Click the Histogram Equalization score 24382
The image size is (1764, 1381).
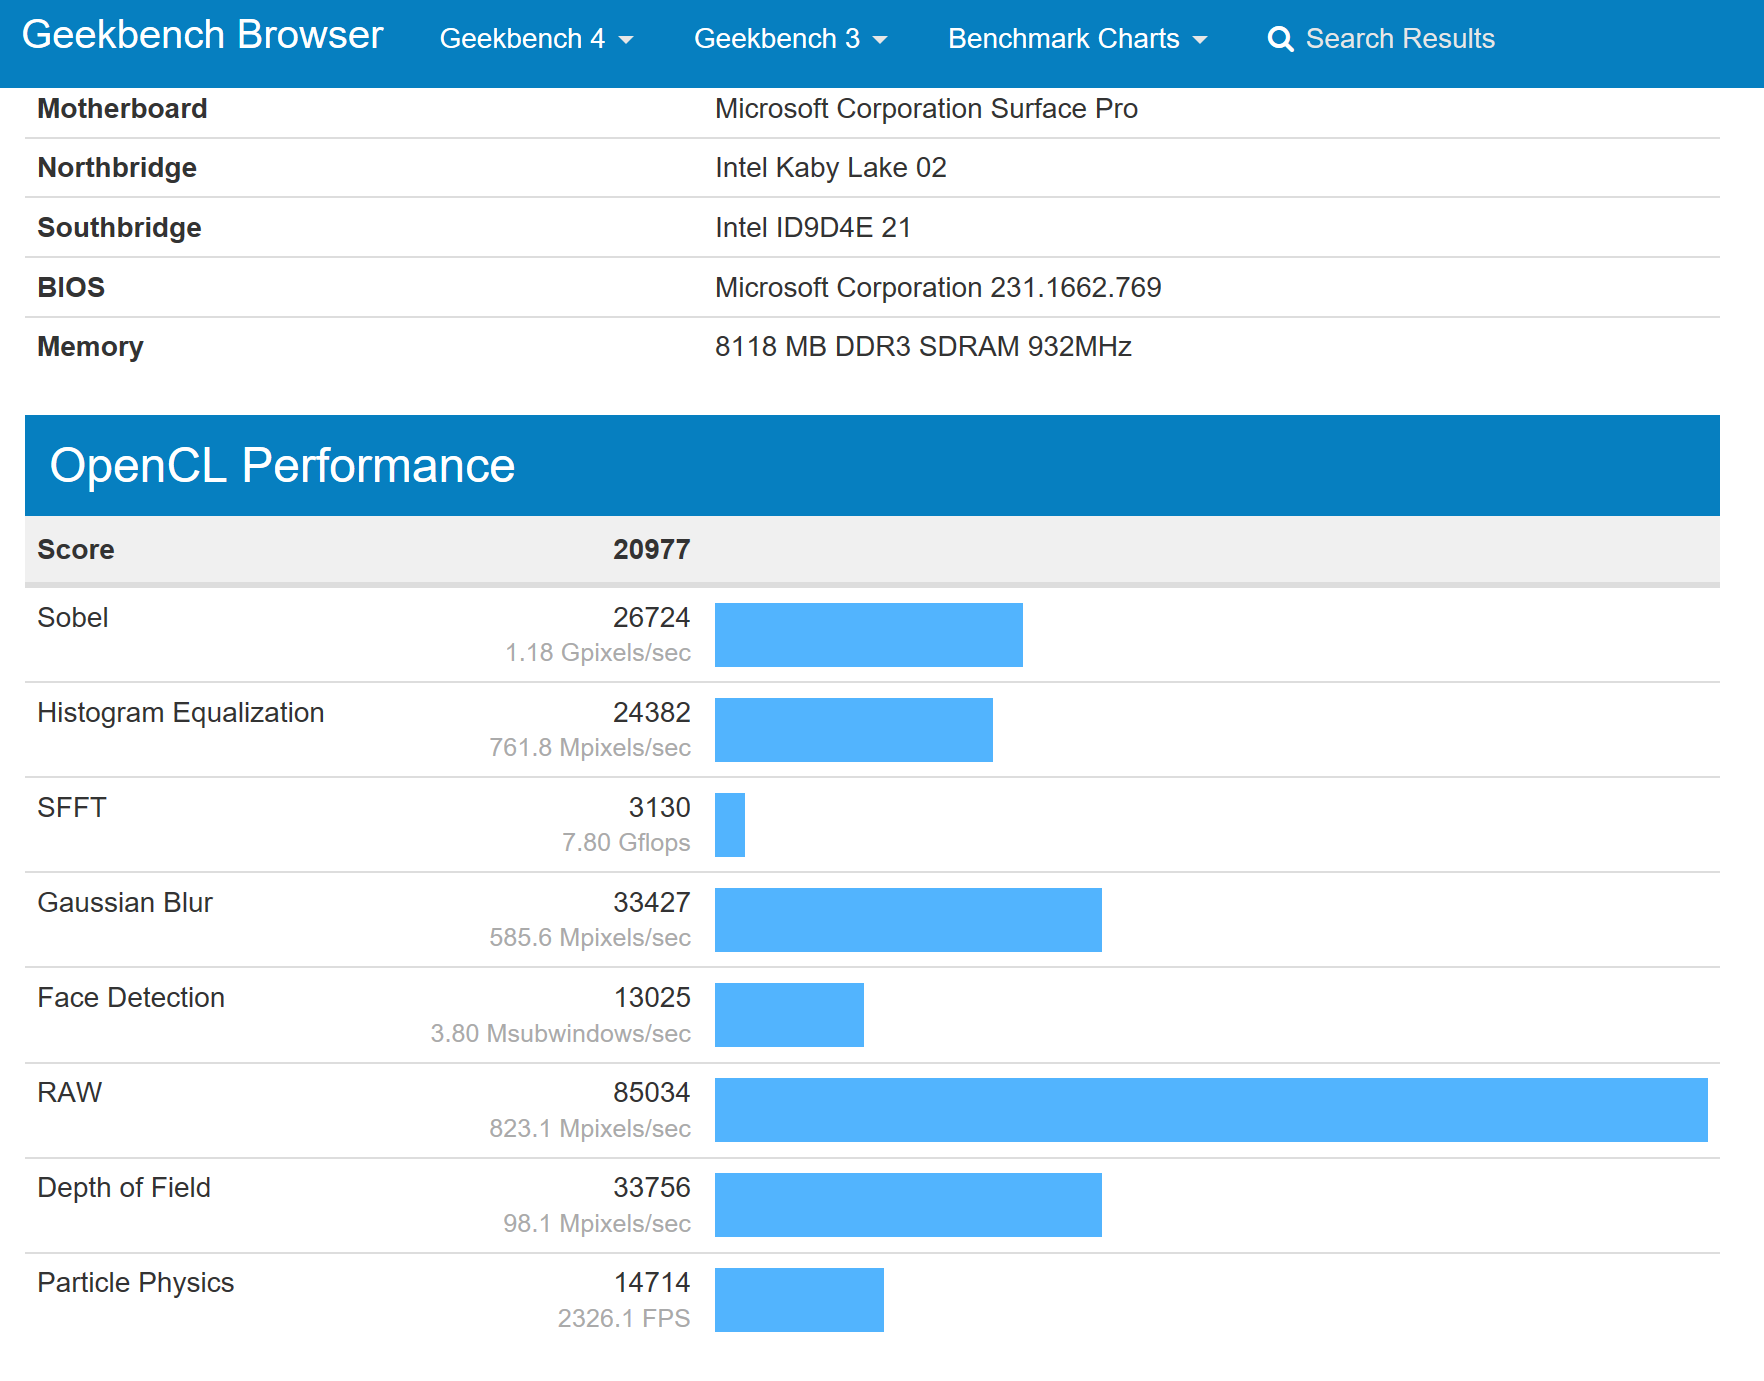click(651, 712)
